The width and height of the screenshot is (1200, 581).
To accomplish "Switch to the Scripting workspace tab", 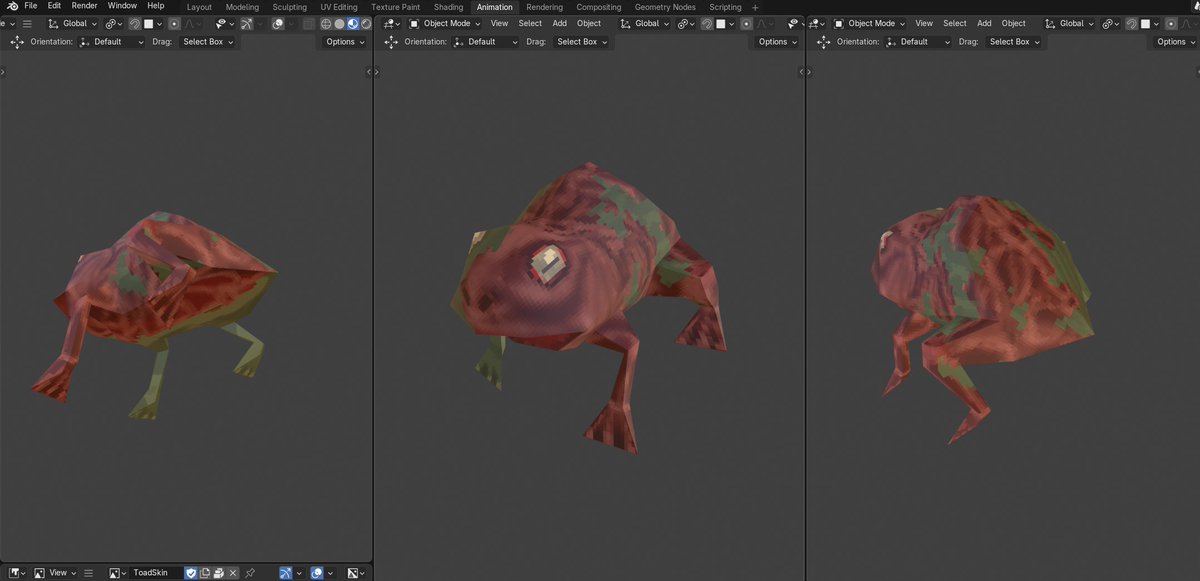I will pos(725,7).
